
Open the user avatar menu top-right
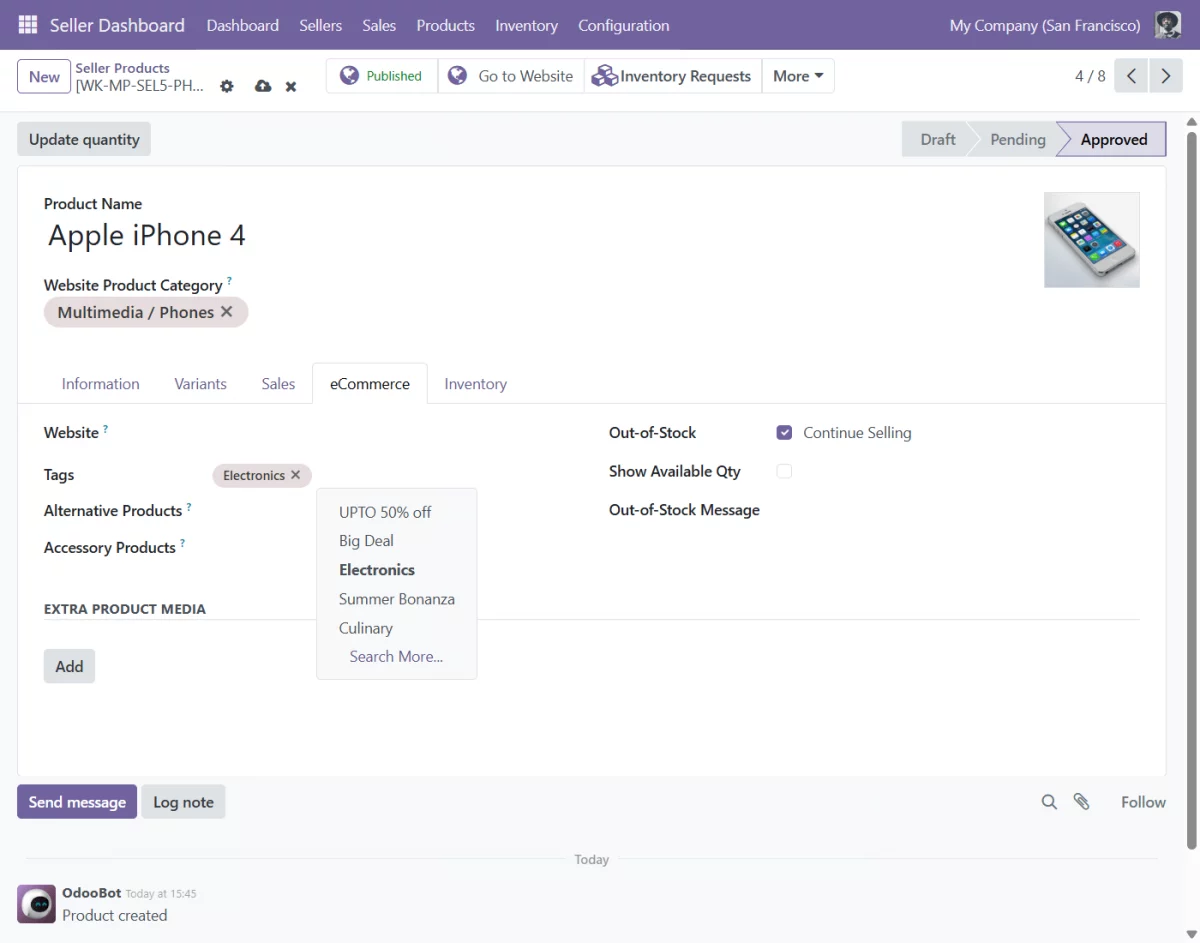pyautogui.click(x=1167, y=25)
